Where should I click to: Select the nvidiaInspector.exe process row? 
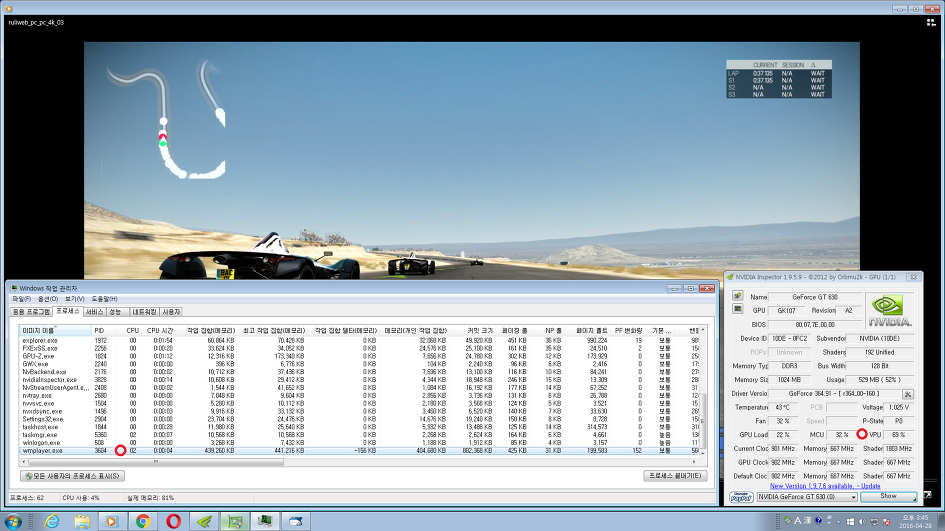pyautogui.click(x=359, y=380)
